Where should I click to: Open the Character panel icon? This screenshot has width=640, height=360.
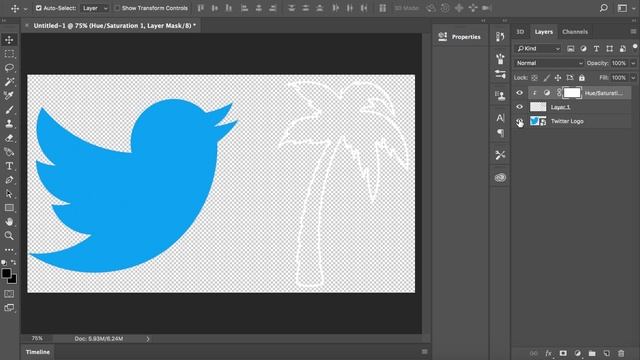pyautogui.click(x=500, y=118)
